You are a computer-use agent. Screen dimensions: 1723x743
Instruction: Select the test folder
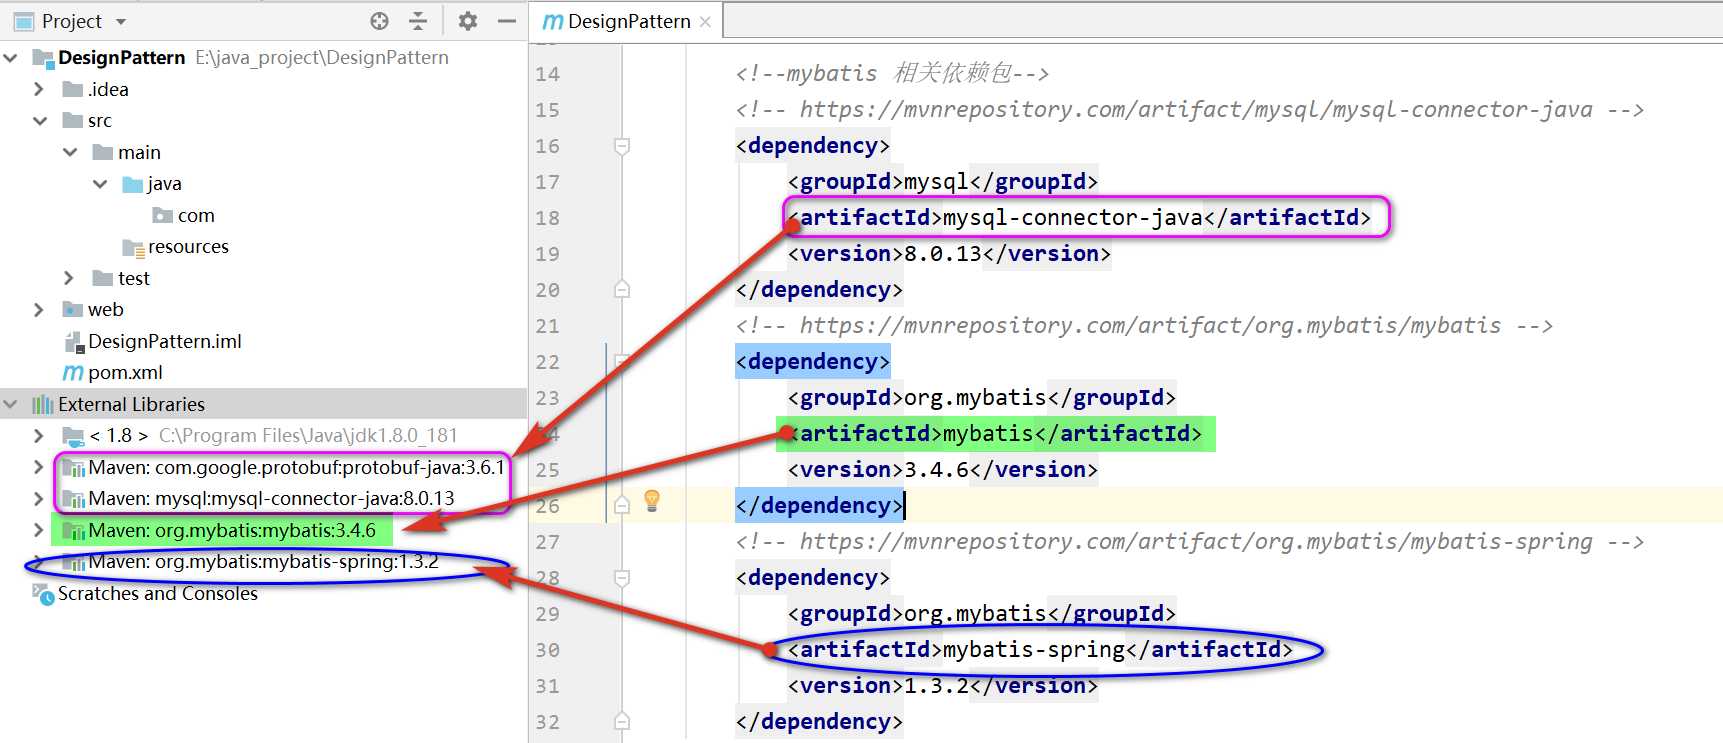point(133,278)
